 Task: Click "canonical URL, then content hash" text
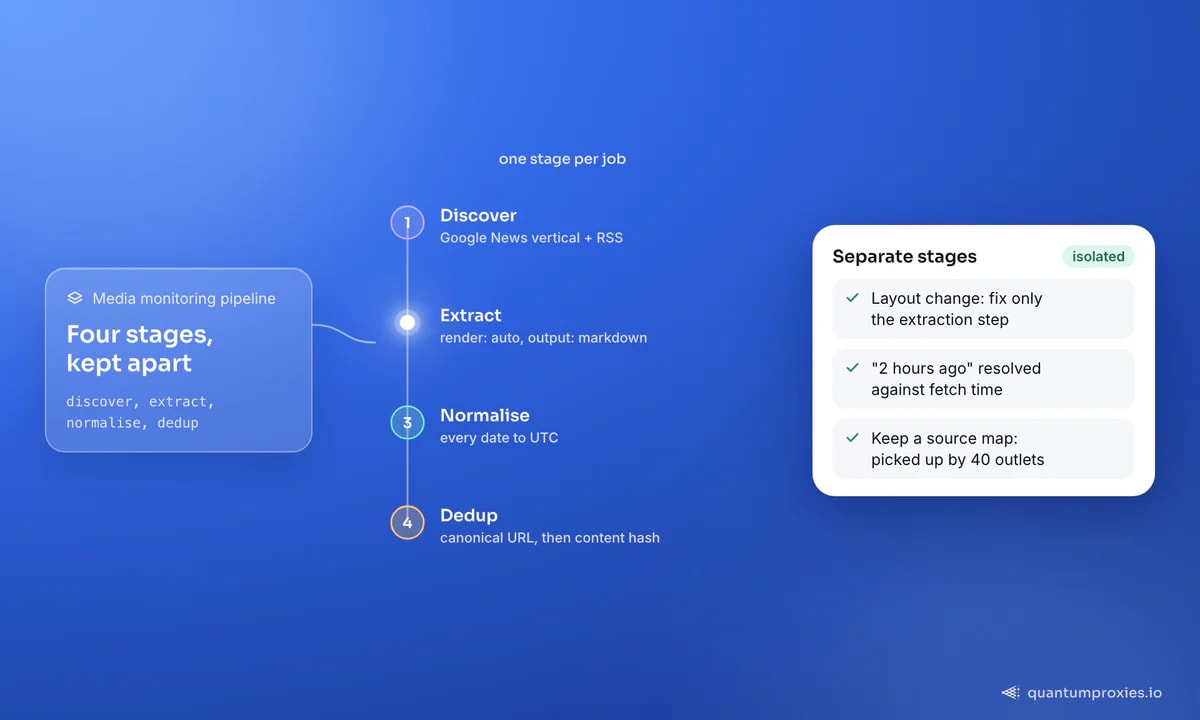pyautogui.click(x=550, y=538)
